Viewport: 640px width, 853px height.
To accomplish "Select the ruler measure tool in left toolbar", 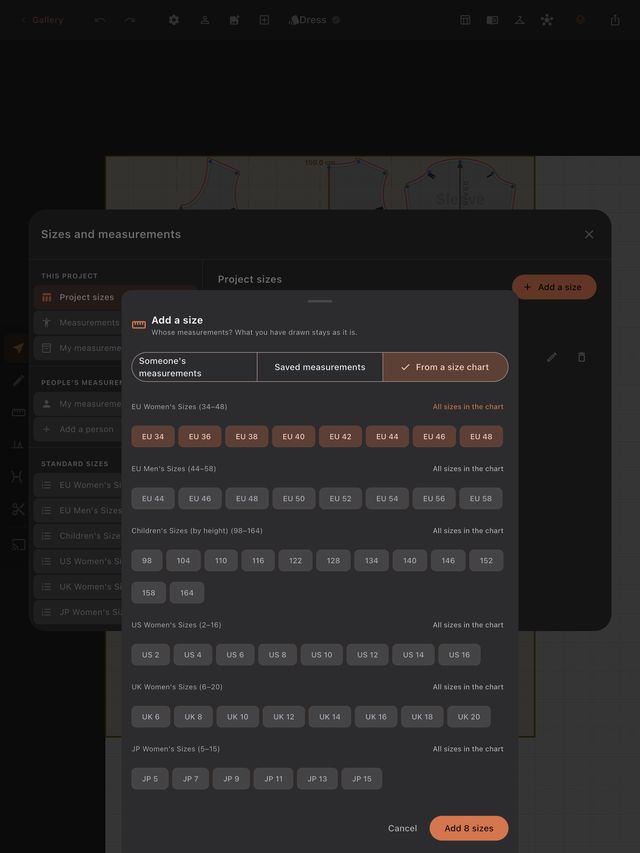I will pyautogui.click(x=18, y=412).
